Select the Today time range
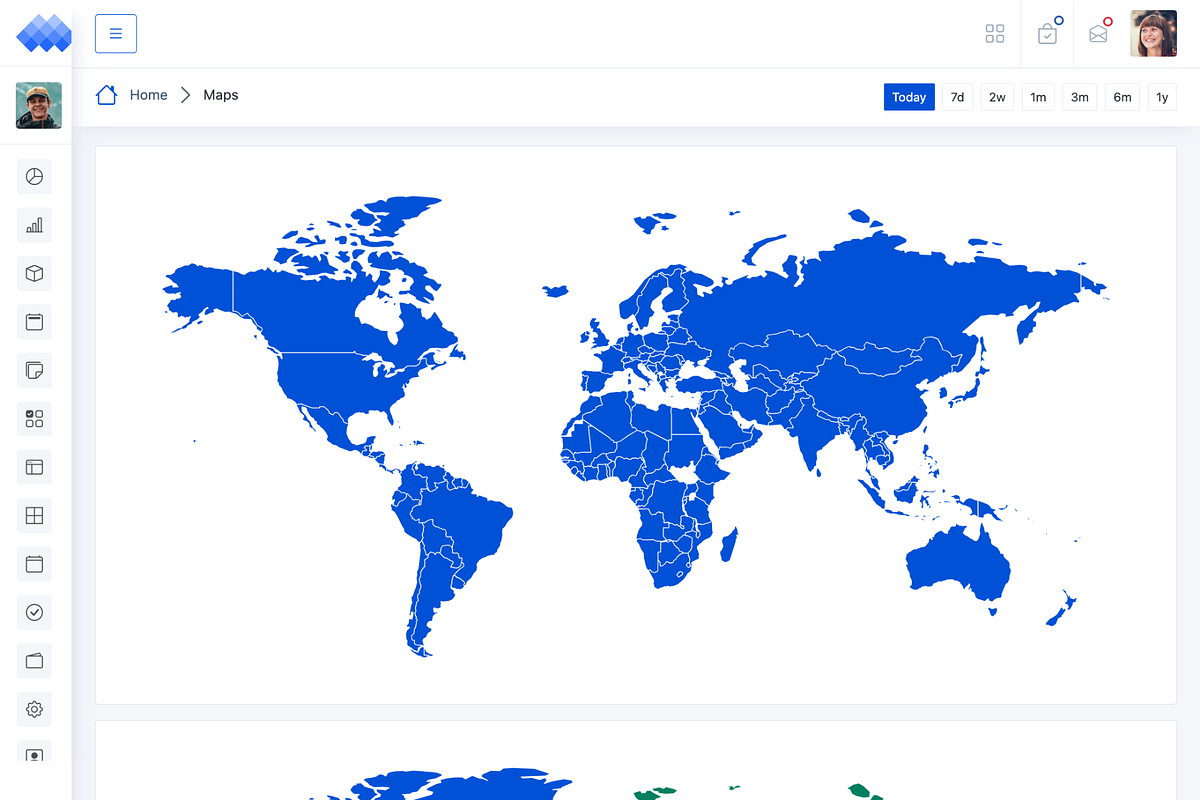Screen dimensions: 1200x800 pos(909,97)
